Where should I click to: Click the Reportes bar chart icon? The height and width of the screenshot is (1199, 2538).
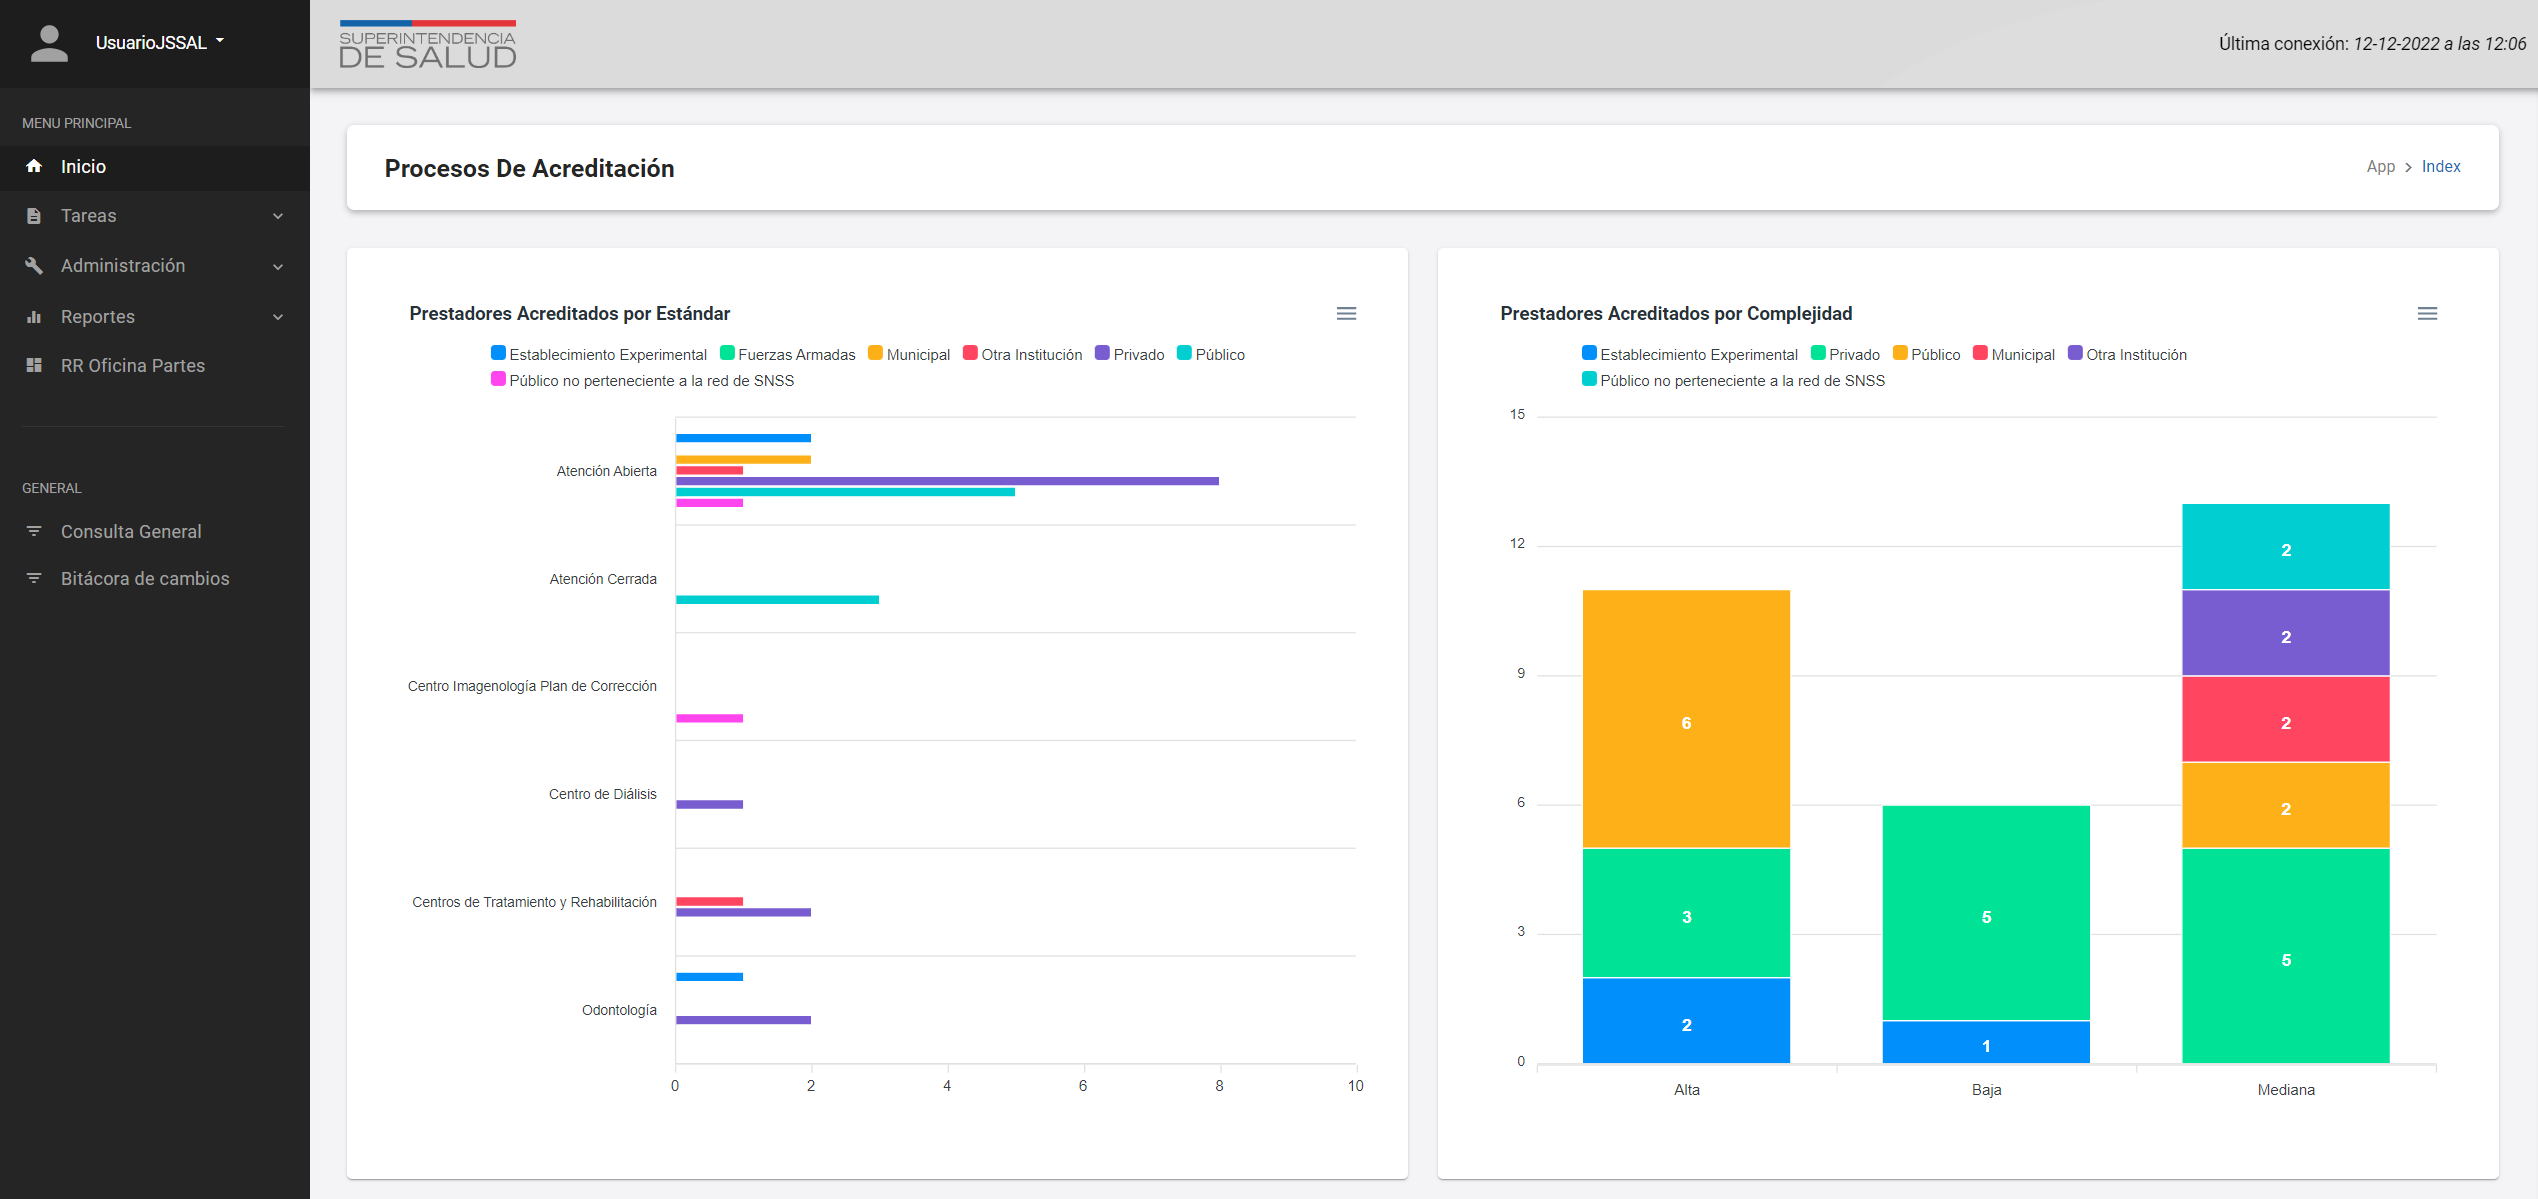click(x=34, y=317)
